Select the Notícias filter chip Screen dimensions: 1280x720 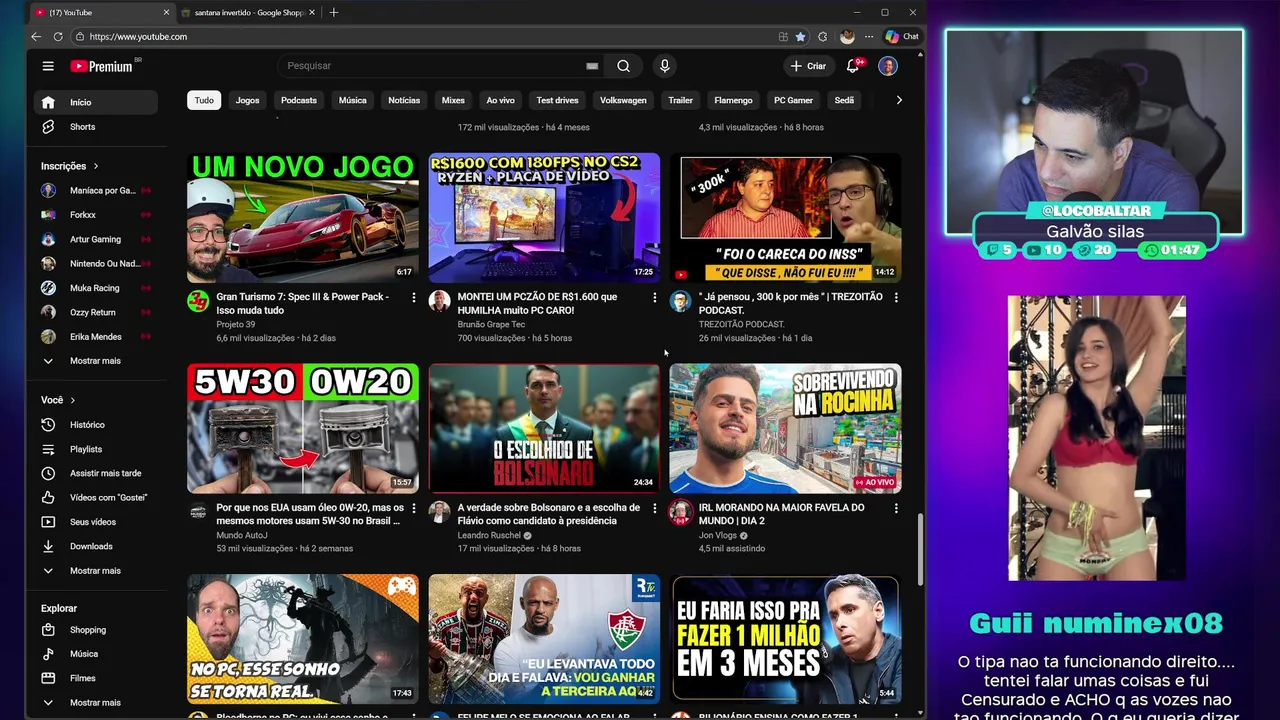[404, 100]
